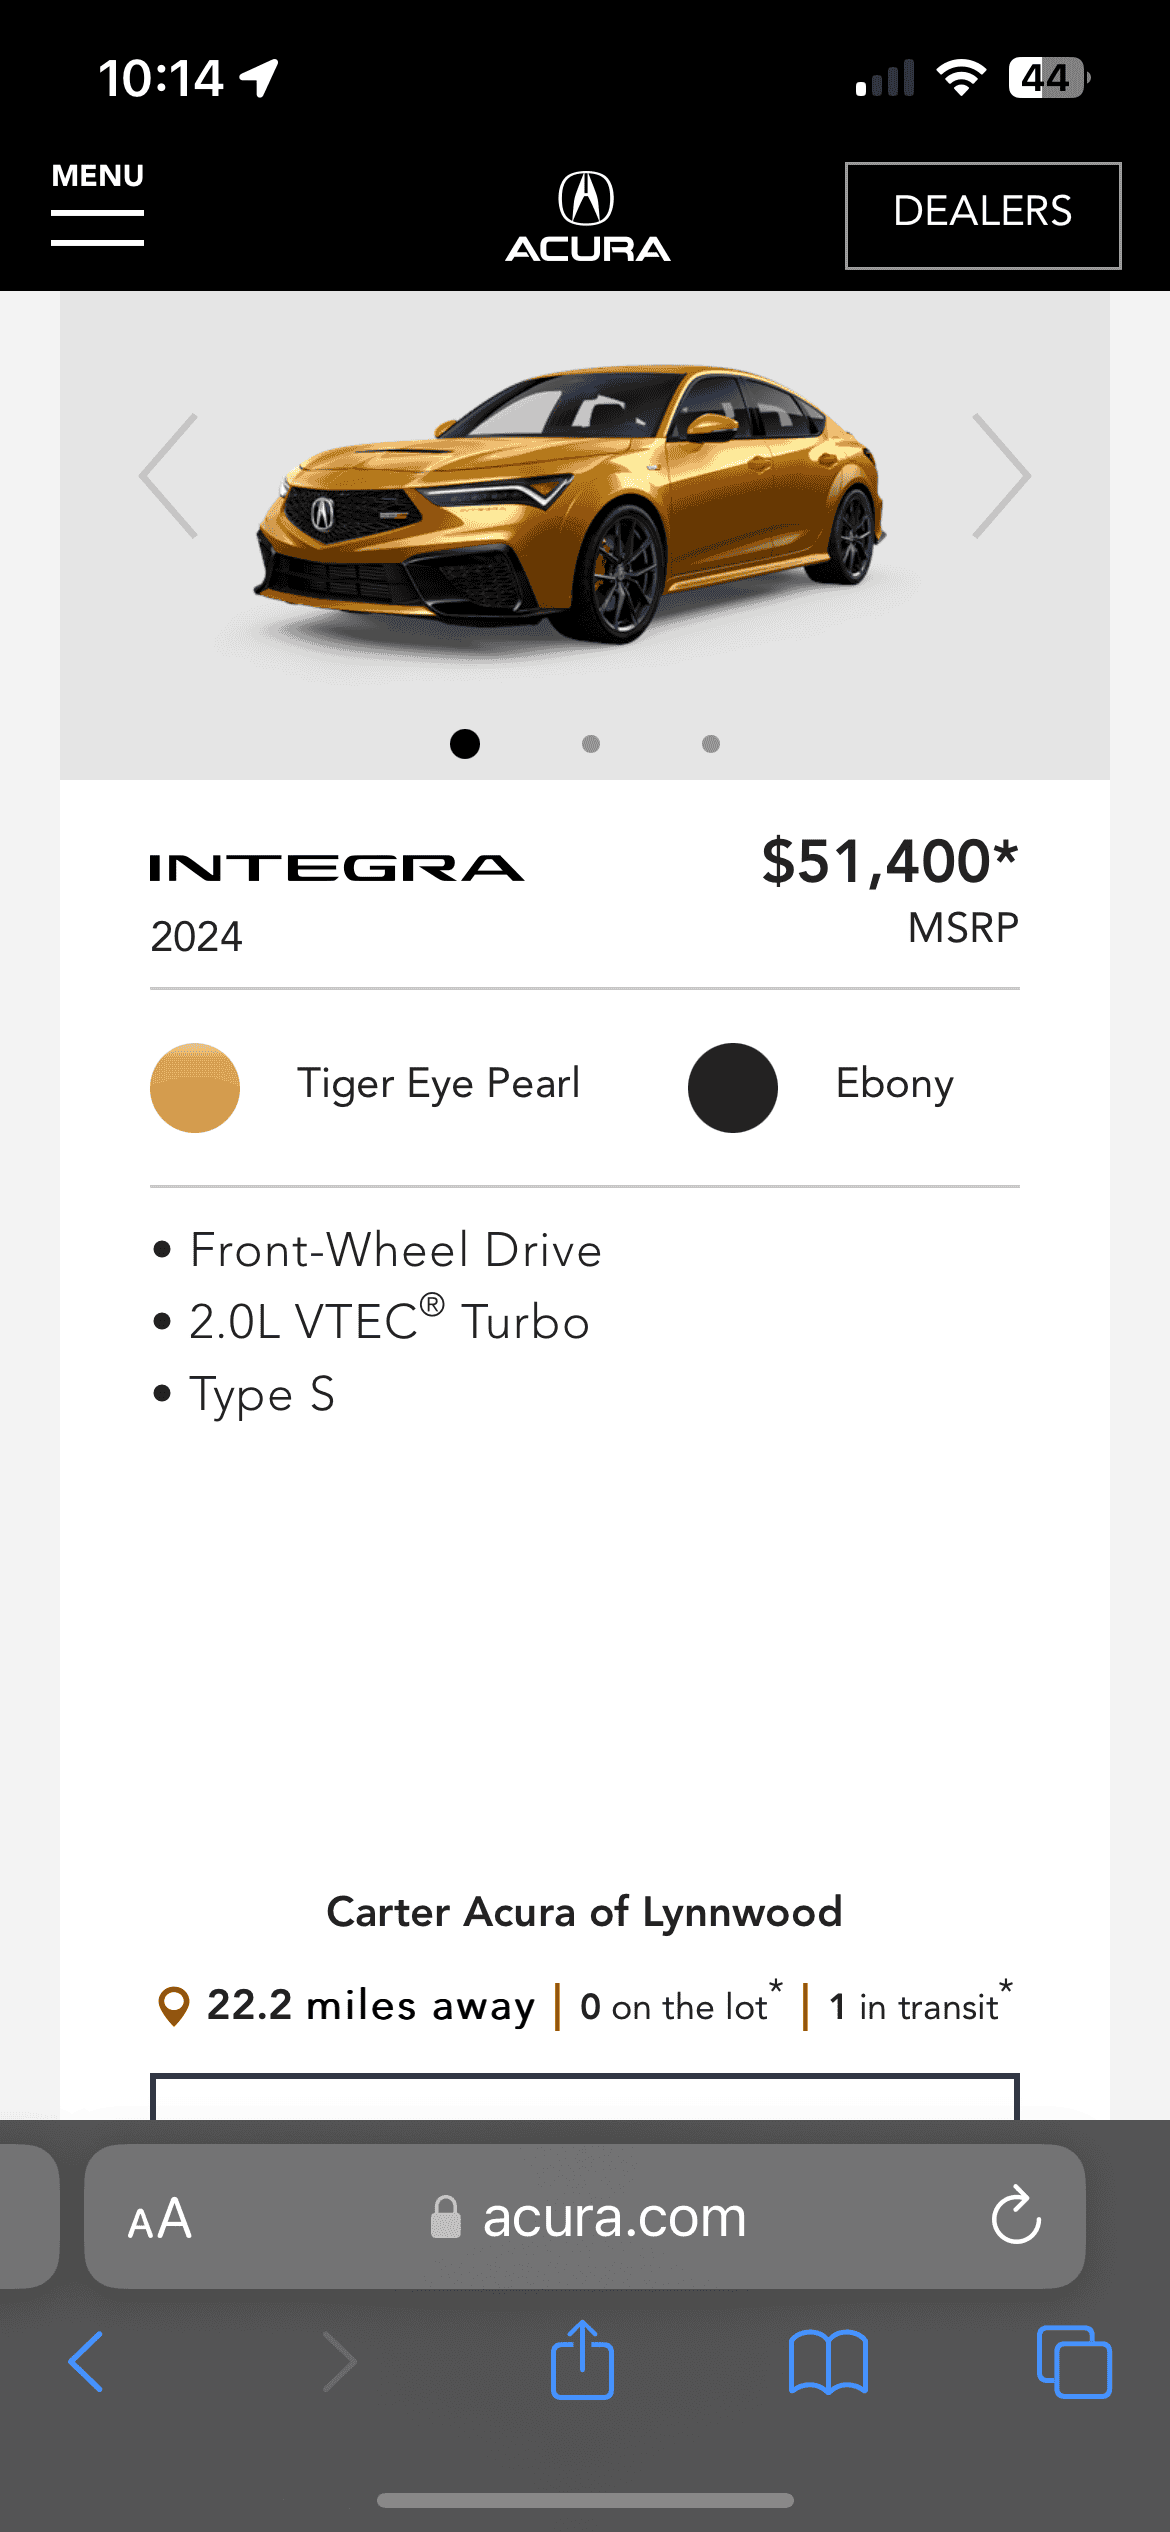Select the first carousel dot
The image size is (1170, 2532).
pos(465,744)
